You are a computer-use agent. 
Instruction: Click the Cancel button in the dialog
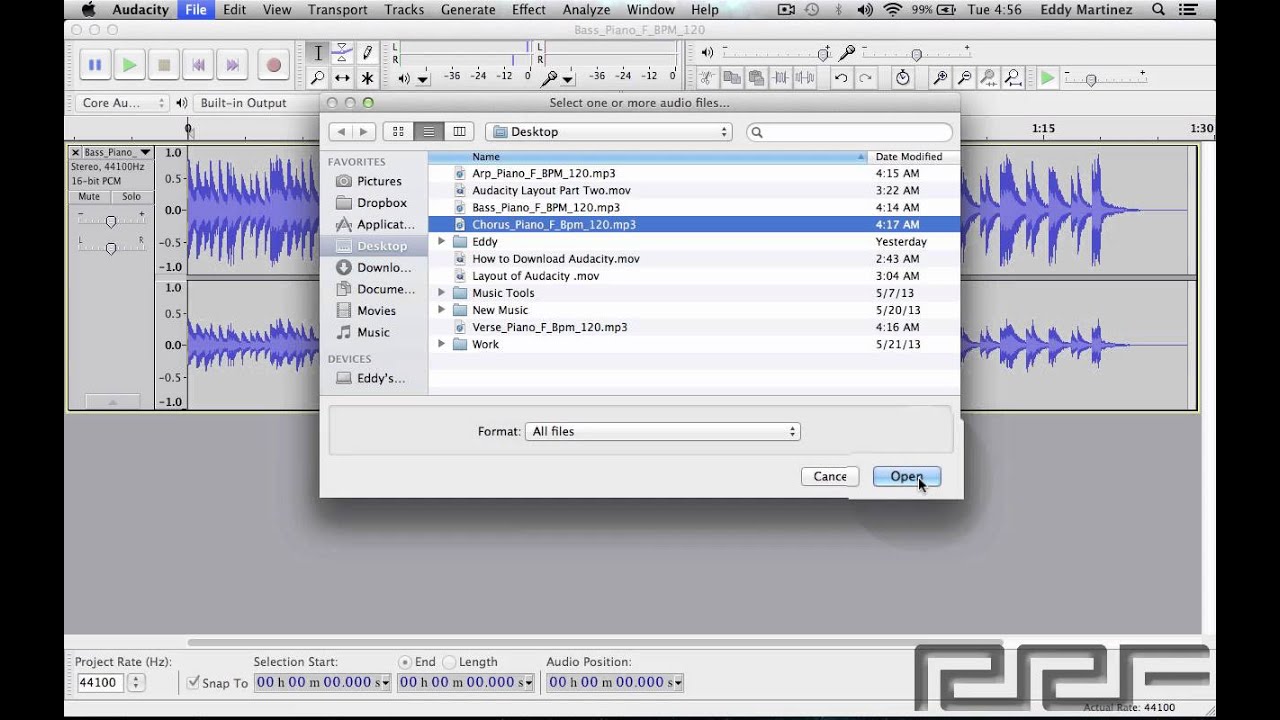829,477
